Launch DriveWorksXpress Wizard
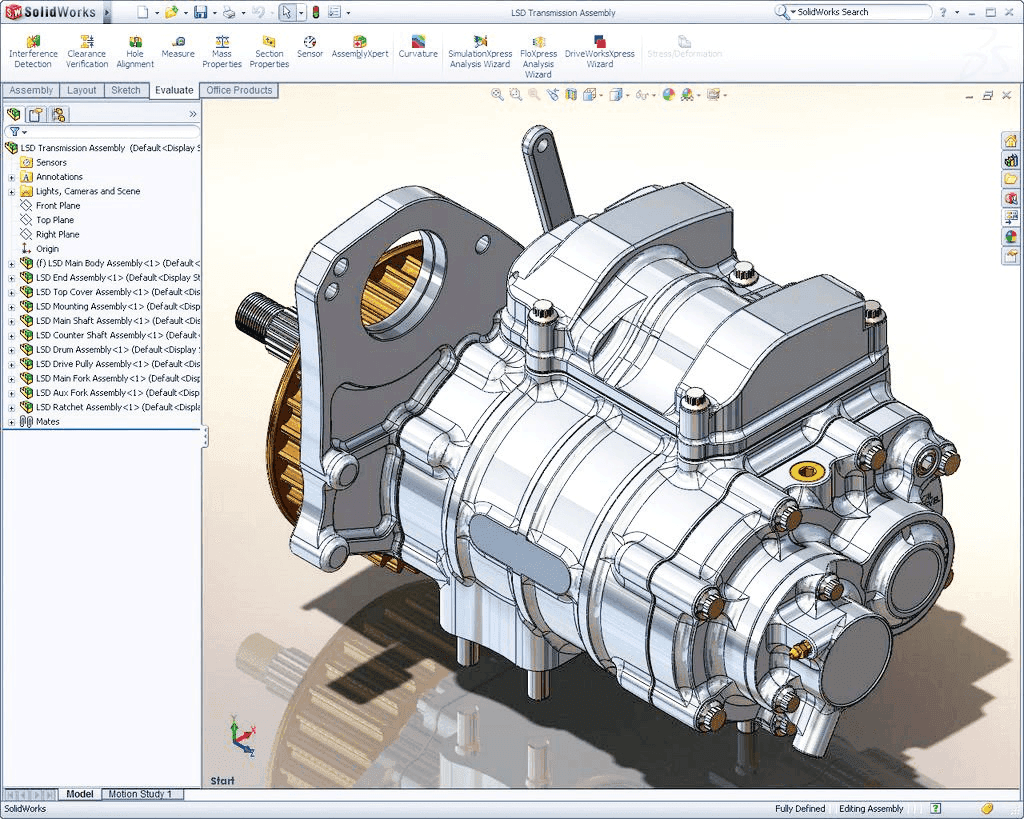 (600, 51)
